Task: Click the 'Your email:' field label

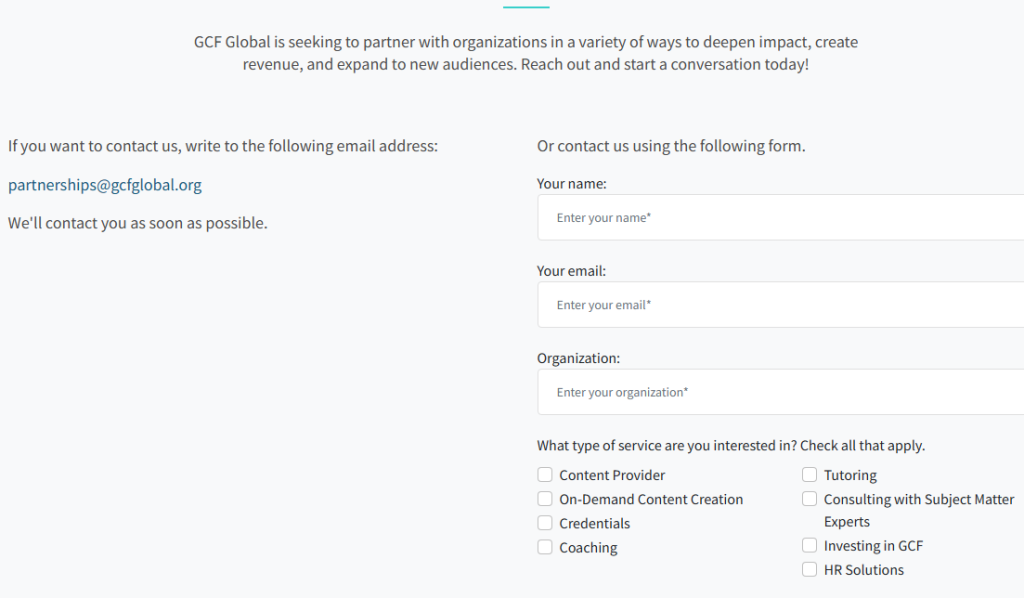Action: point(572,271)
